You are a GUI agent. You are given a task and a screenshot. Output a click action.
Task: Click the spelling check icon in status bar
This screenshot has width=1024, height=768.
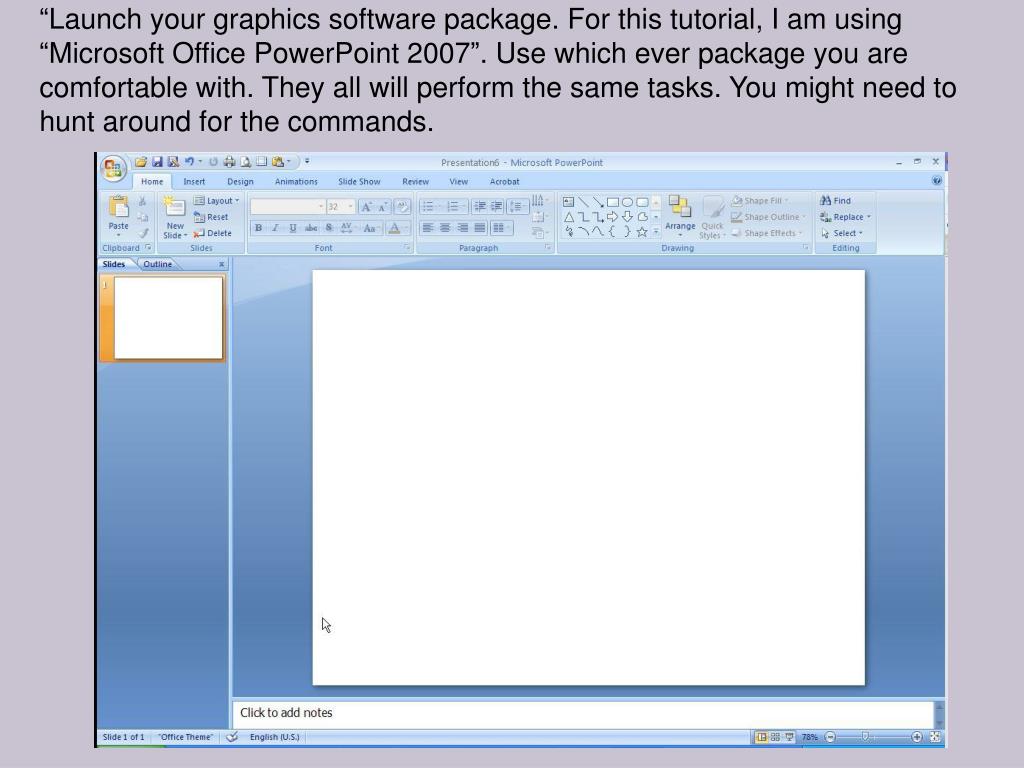point(232,737)
